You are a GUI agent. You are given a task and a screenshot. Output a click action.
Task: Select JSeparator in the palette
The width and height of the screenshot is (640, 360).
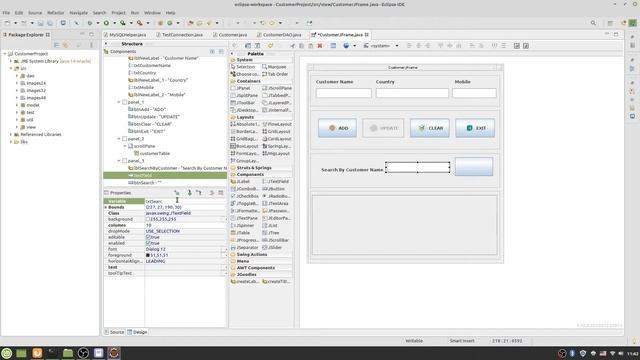244,248
